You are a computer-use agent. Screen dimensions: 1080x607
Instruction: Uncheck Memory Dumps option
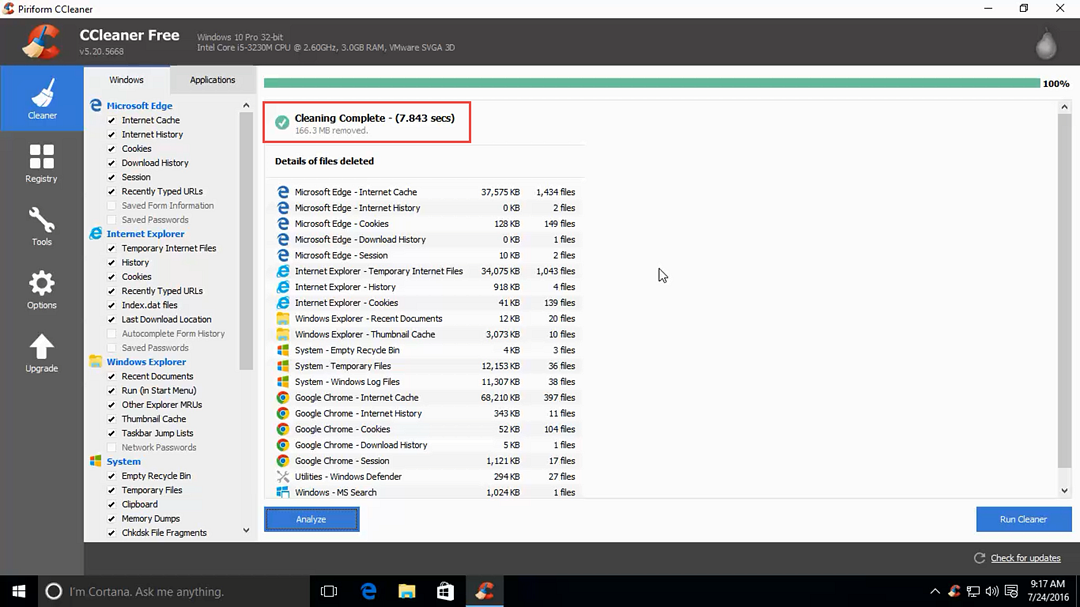(112, 519)
